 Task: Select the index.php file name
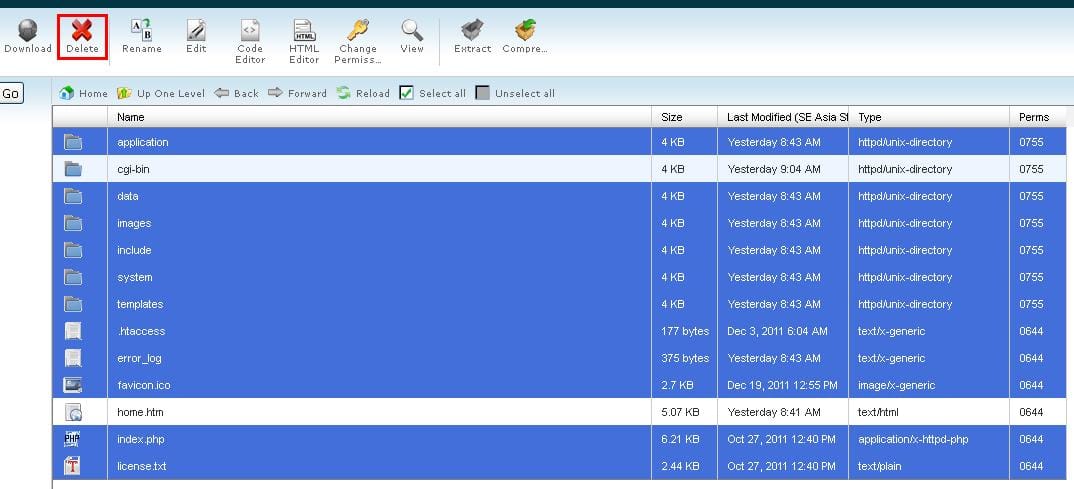click(x=141, y=439)
